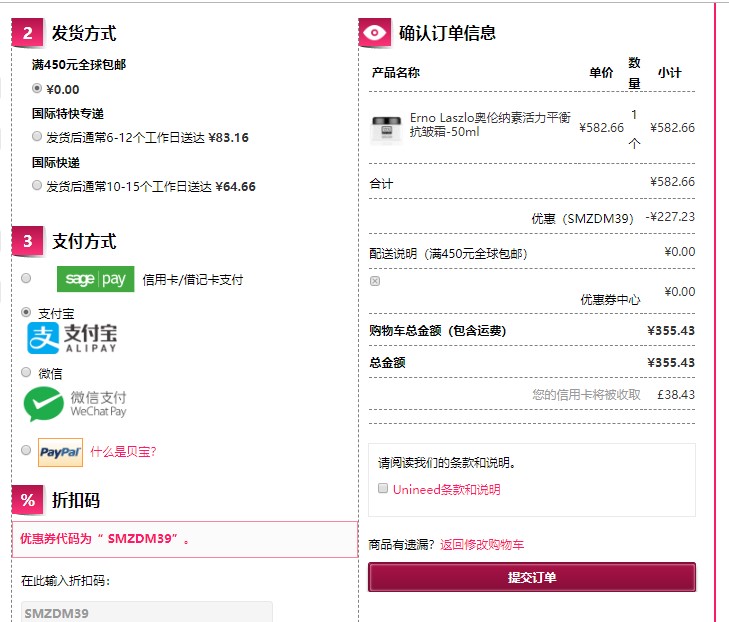Click the 信用卡/借记卡支付 label
729x622 pixels.
(x=192, y=279)
